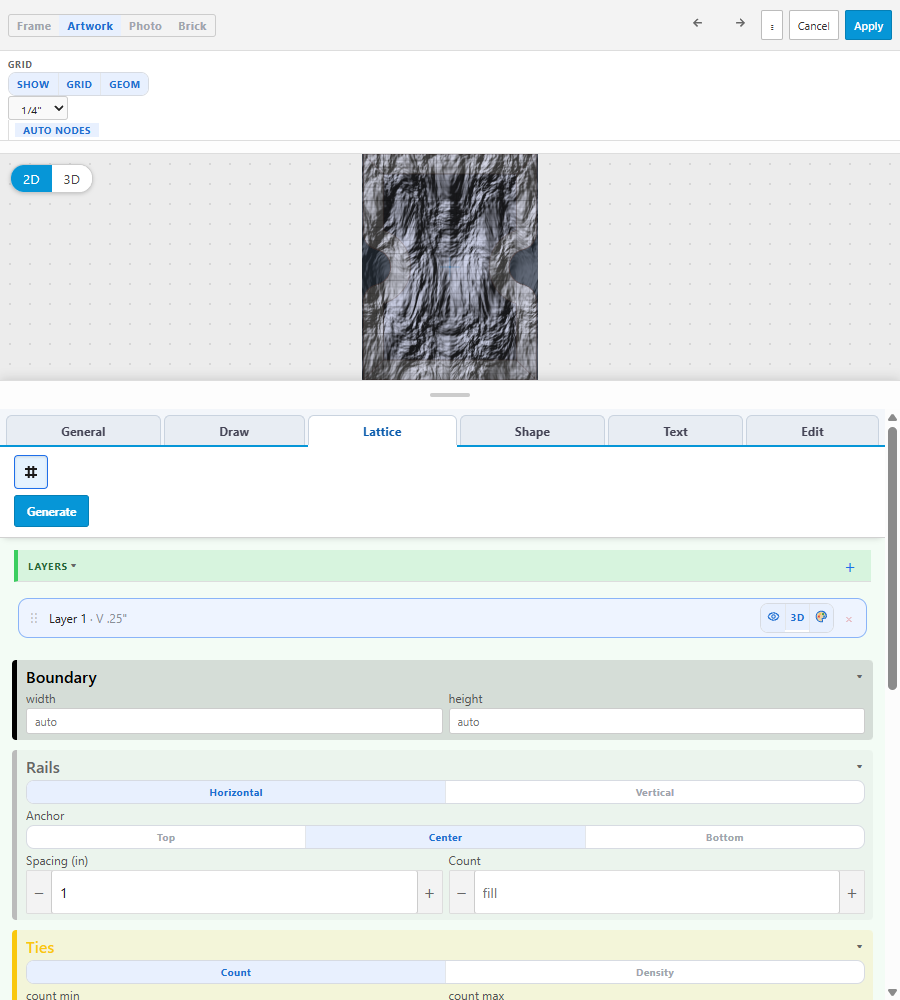Viewport: 900px width, 1000px height.
Task: Open the more options menu button
Action: coord(772,26)
